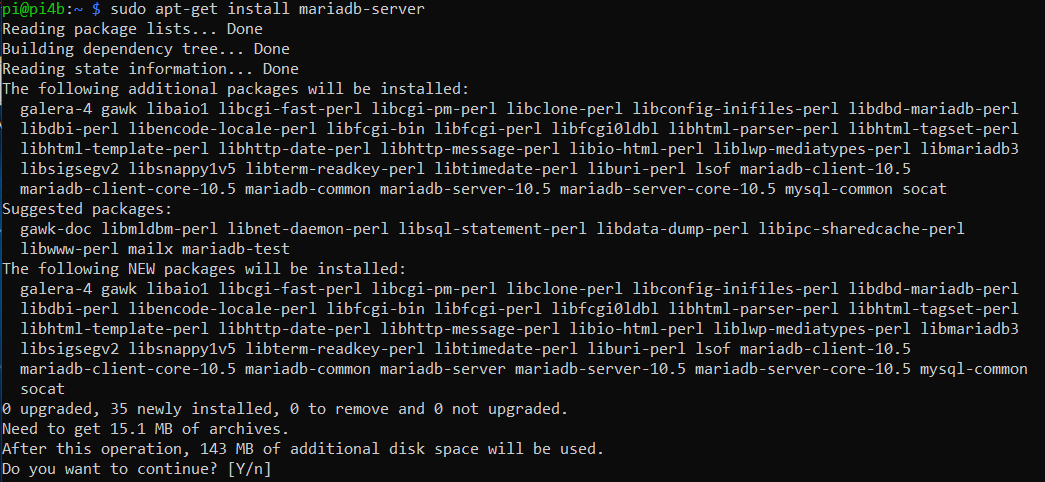This screenshot has width=1045, height=482.
Task: Click 'mailx' in the suggested packages
Action: coord(151,249)
